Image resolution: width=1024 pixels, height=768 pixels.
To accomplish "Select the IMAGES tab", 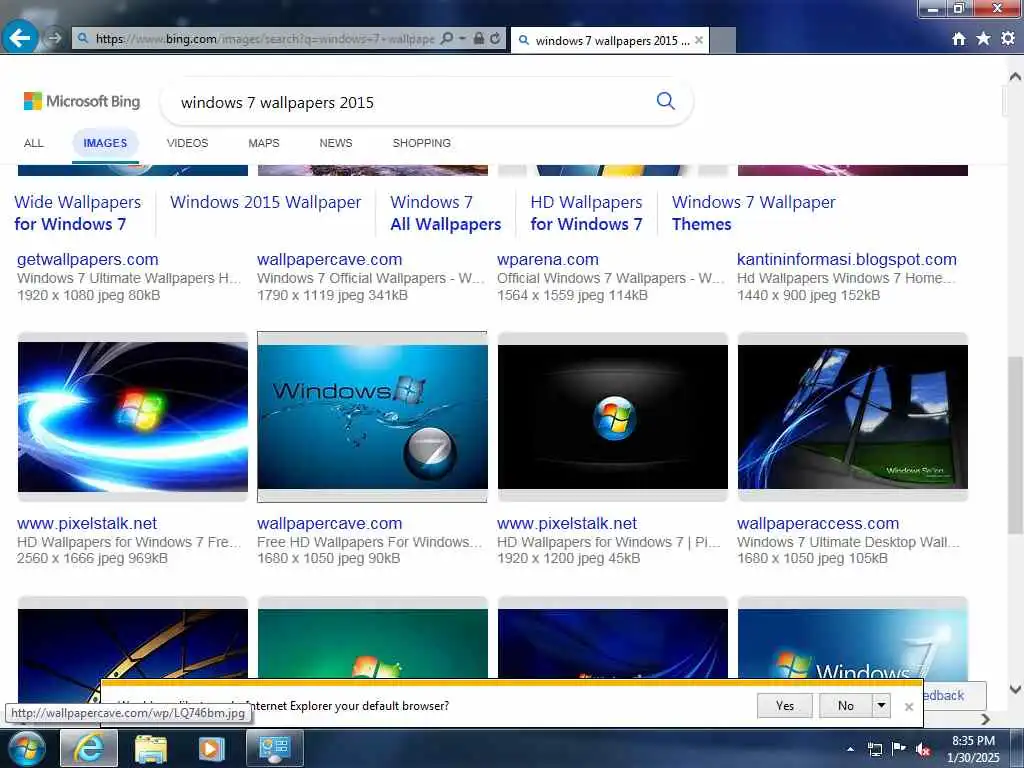I will coord(105,143).
